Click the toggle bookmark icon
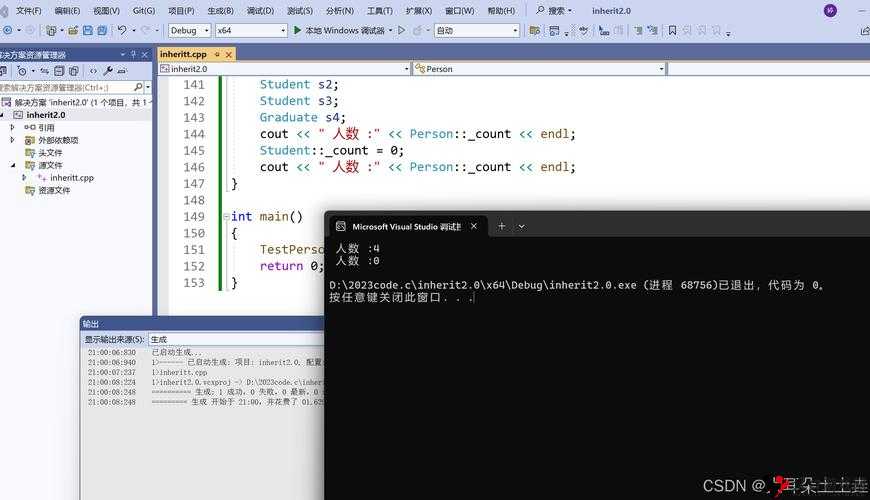870x500 pixels. click(672, 31)
